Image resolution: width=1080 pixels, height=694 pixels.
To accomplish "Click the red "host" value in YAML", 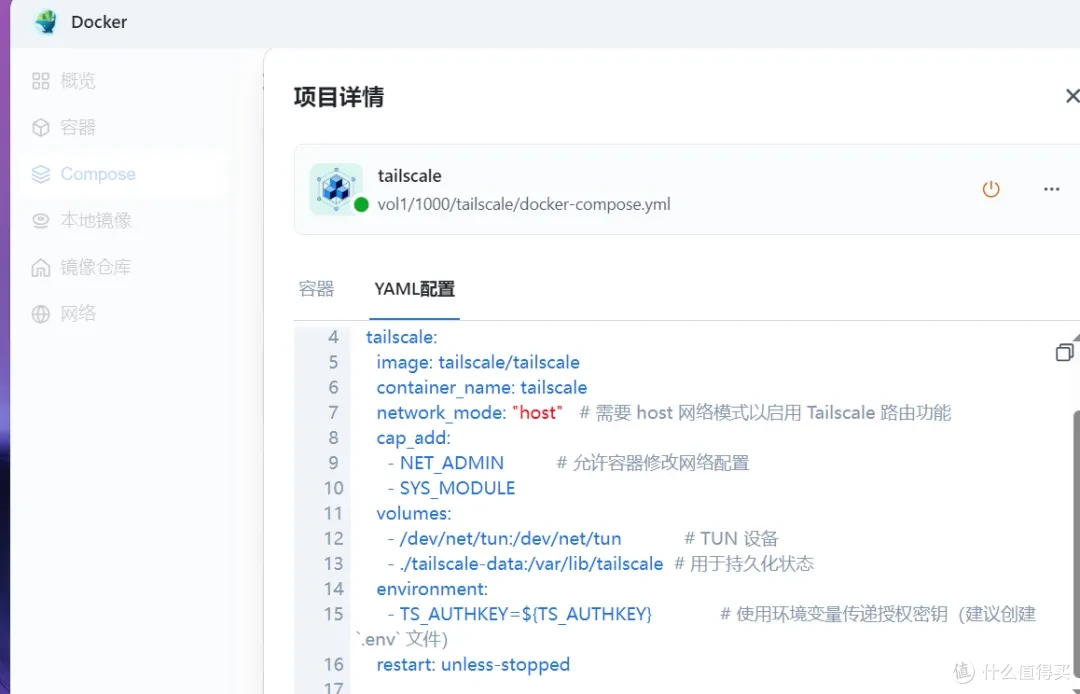I will click(x=537, y=413).
